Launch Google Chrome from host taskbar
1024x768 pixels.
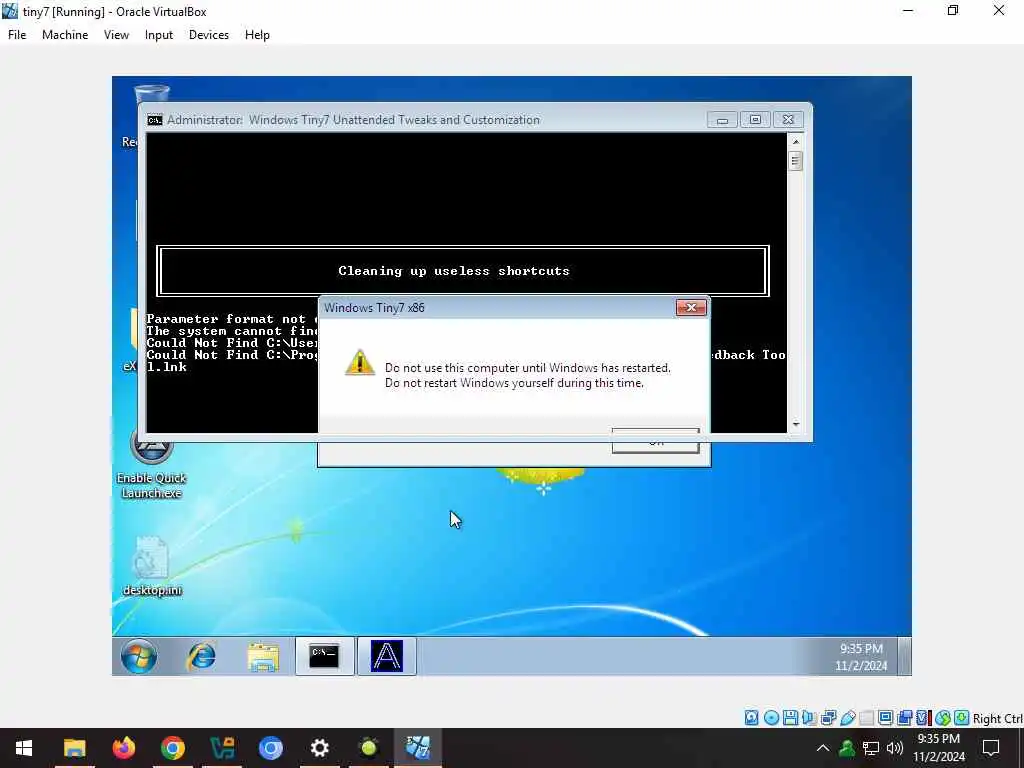pos(172,748)
